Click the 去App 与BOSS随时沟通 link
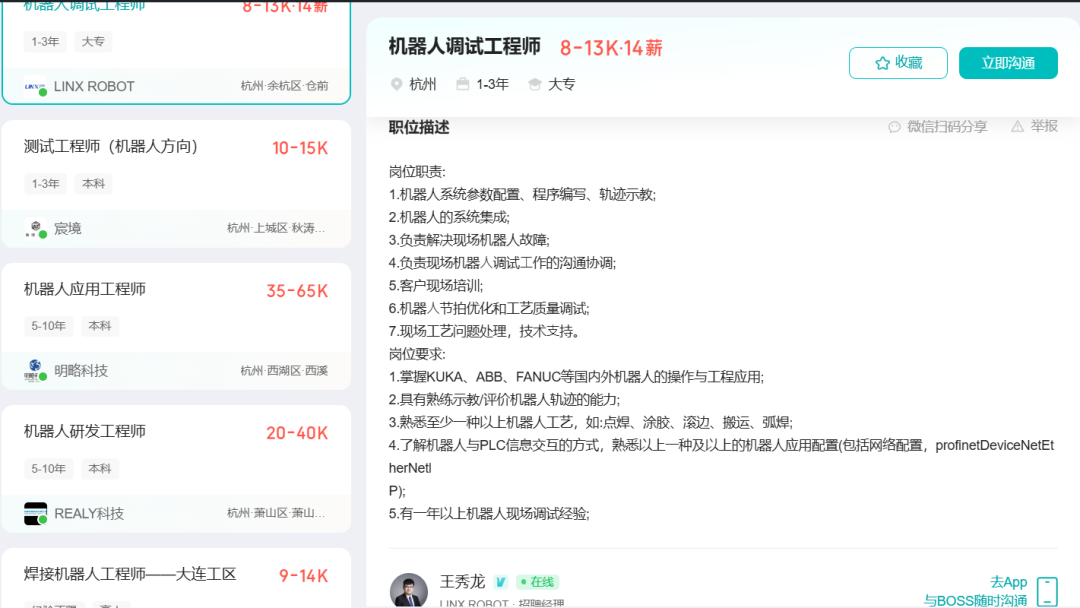 click(x=975, y=591)
